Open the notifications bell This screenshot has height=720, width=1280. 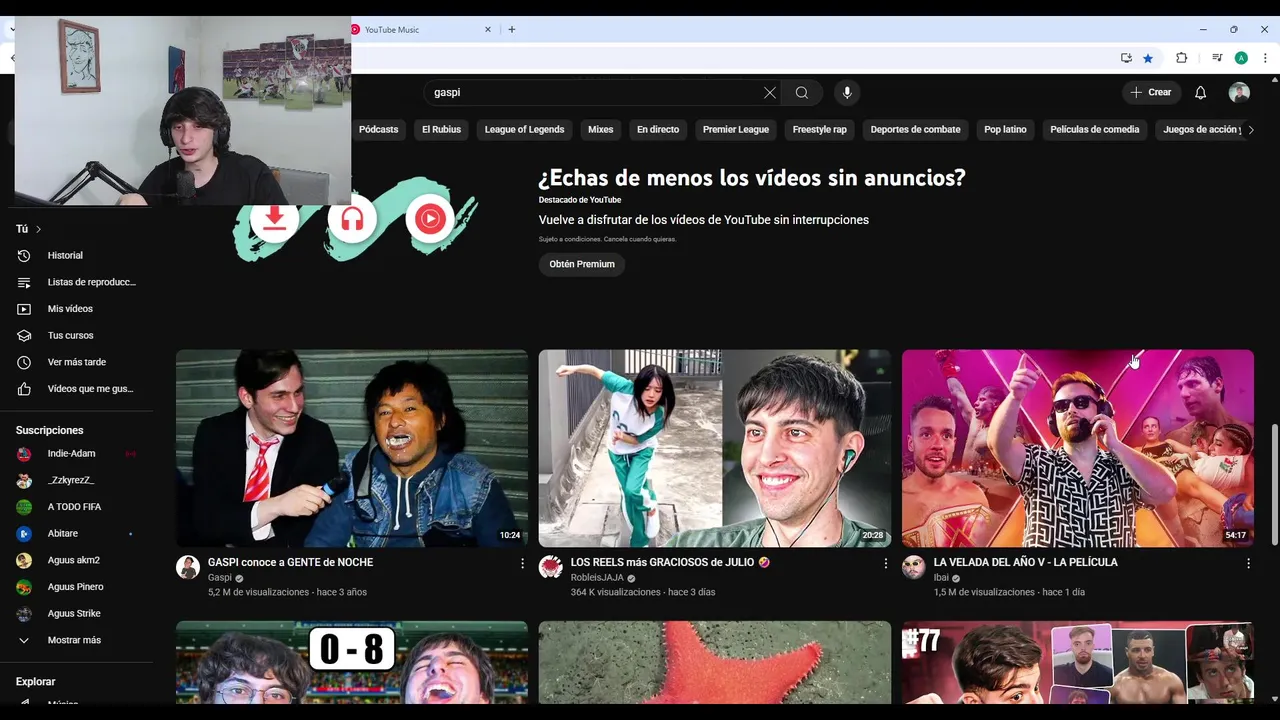[x=1201, y=92]
